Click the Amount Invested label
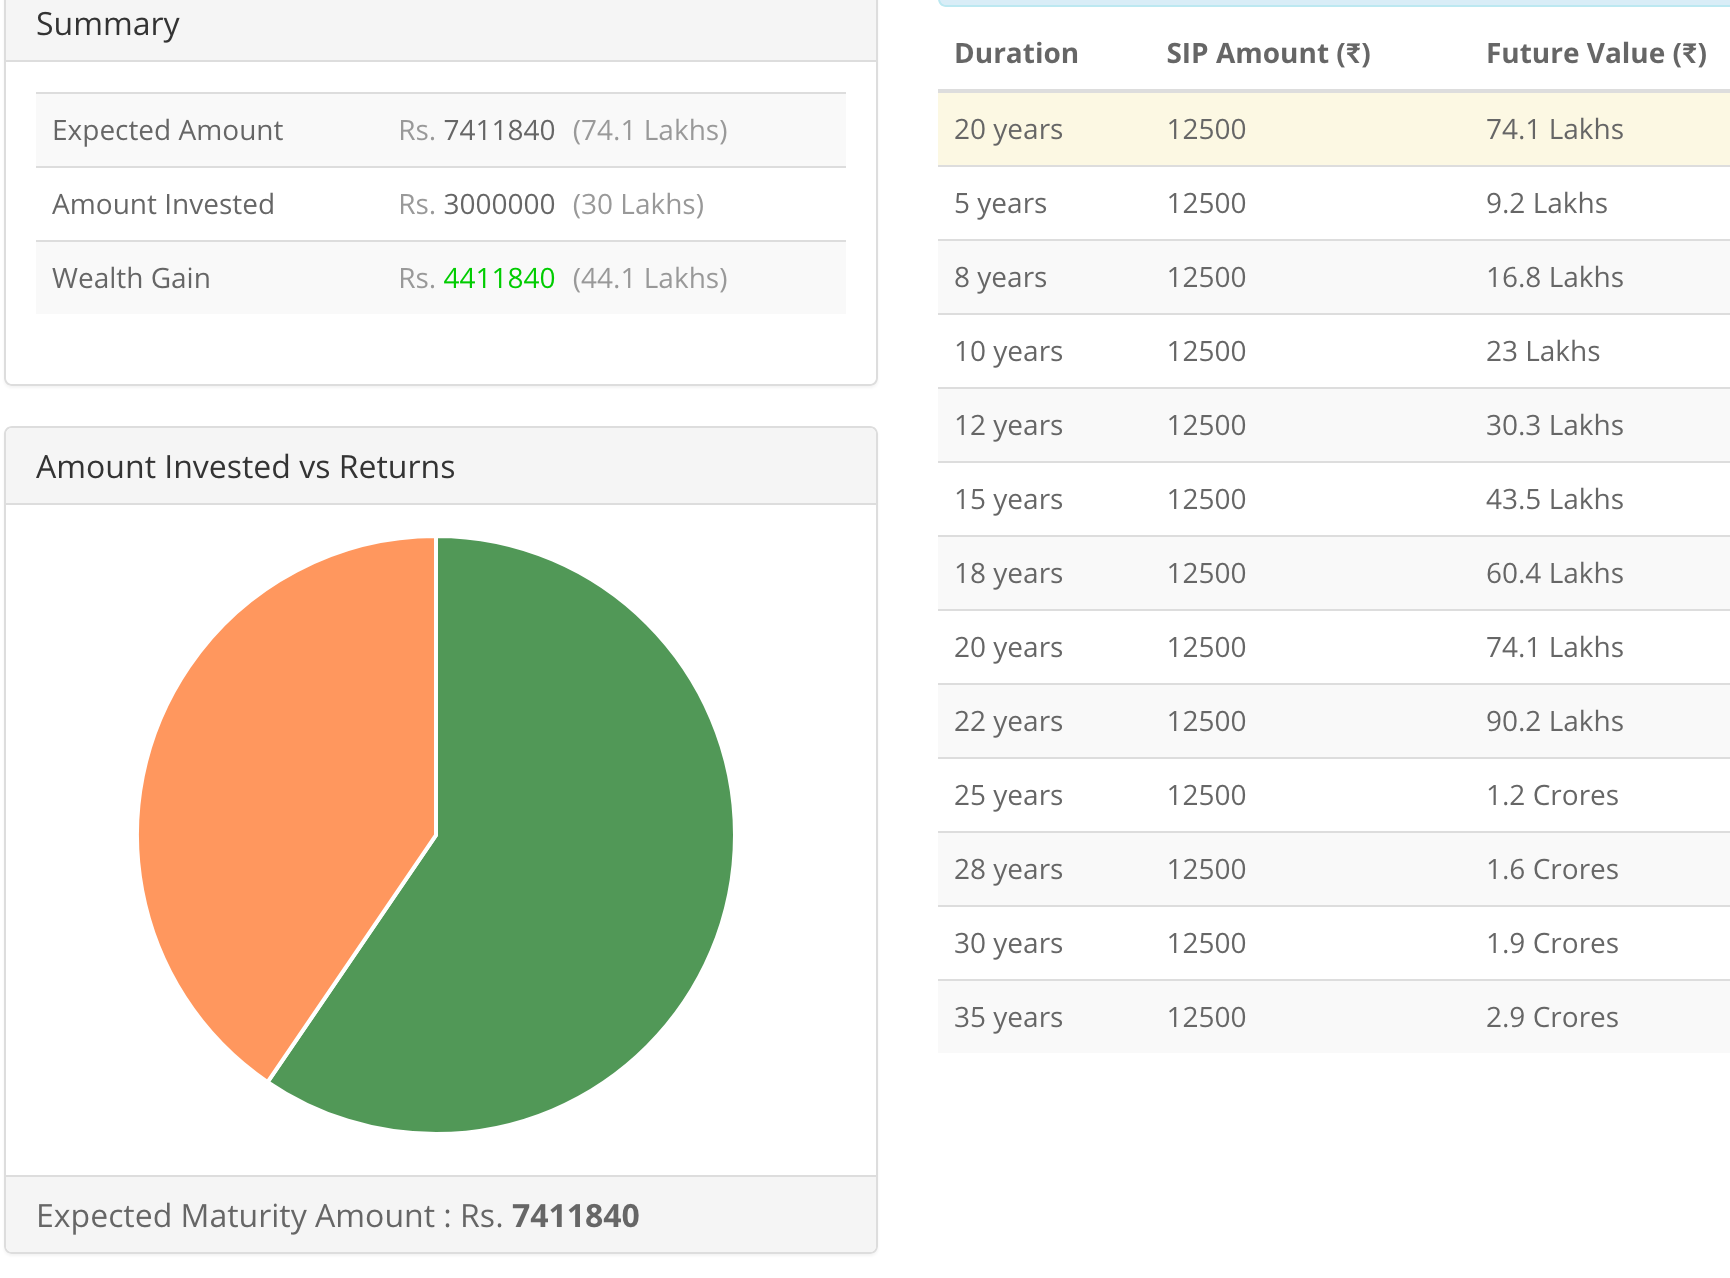The height and width of the screenshot is (1278, 1730). tap(163, 204)
